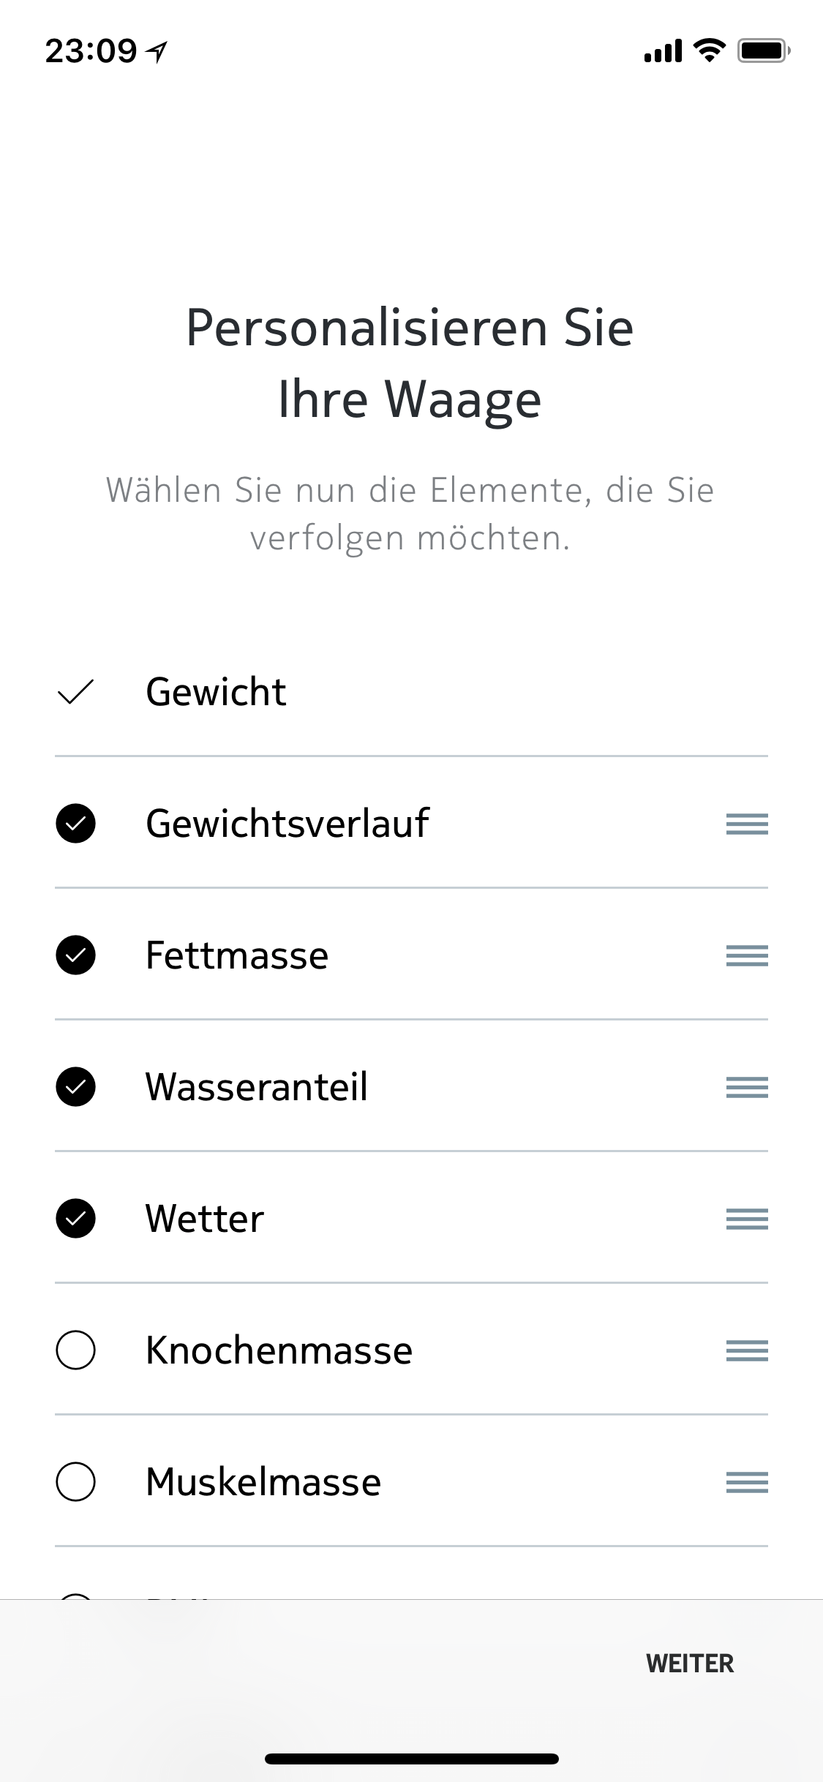
Task: Tap the Fettmasse reorder handle icon
Action: point(747,956)
